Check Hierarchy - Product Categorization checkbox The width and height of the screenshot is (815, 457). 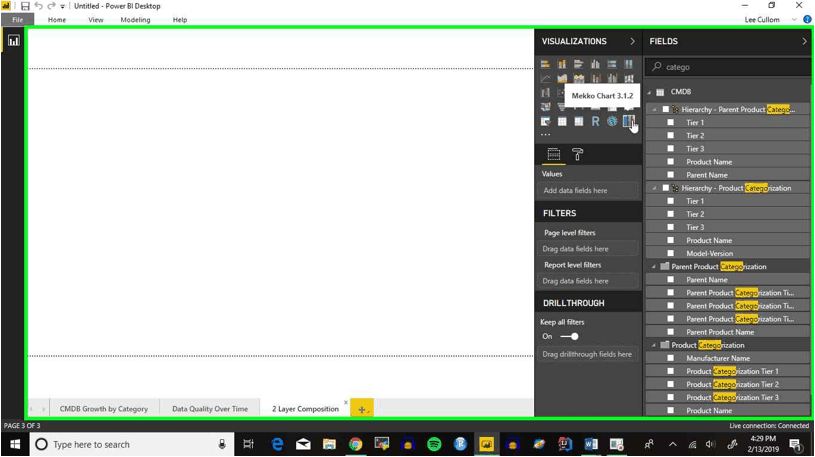665,188
